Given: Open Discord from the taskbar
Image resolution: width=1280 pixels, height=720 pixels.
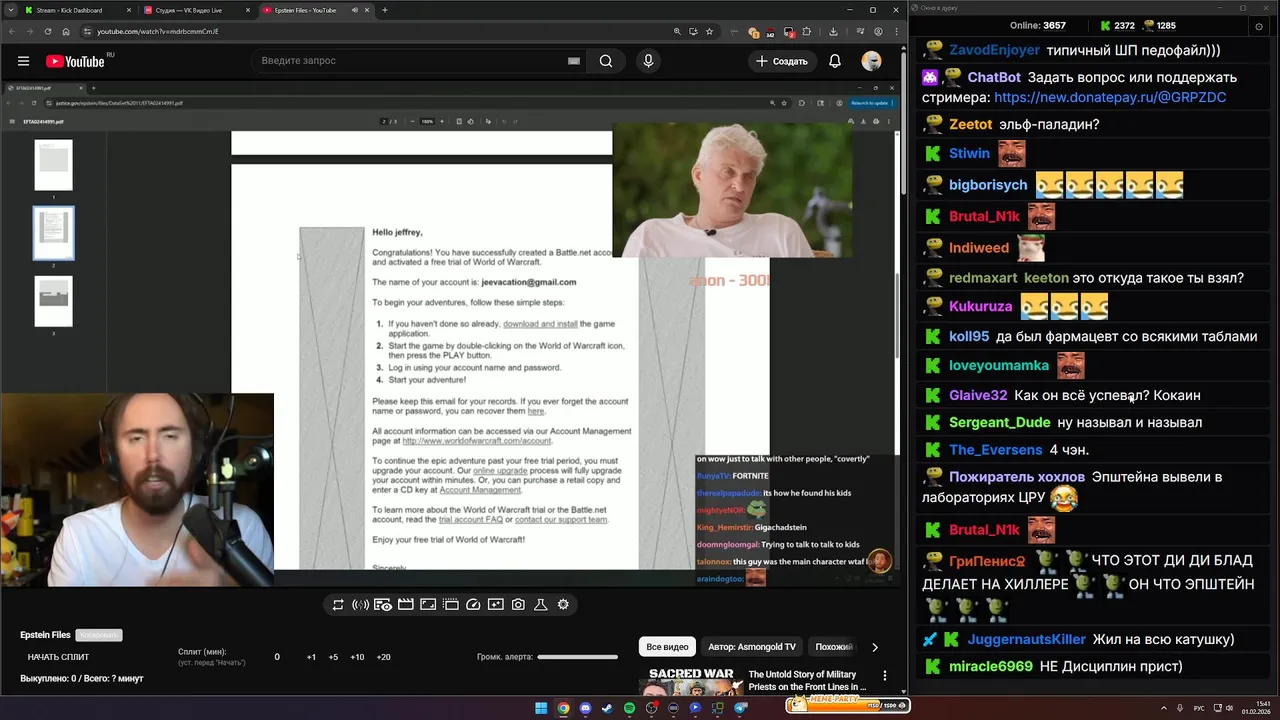Looking at the screenshot, I should 585,708.
